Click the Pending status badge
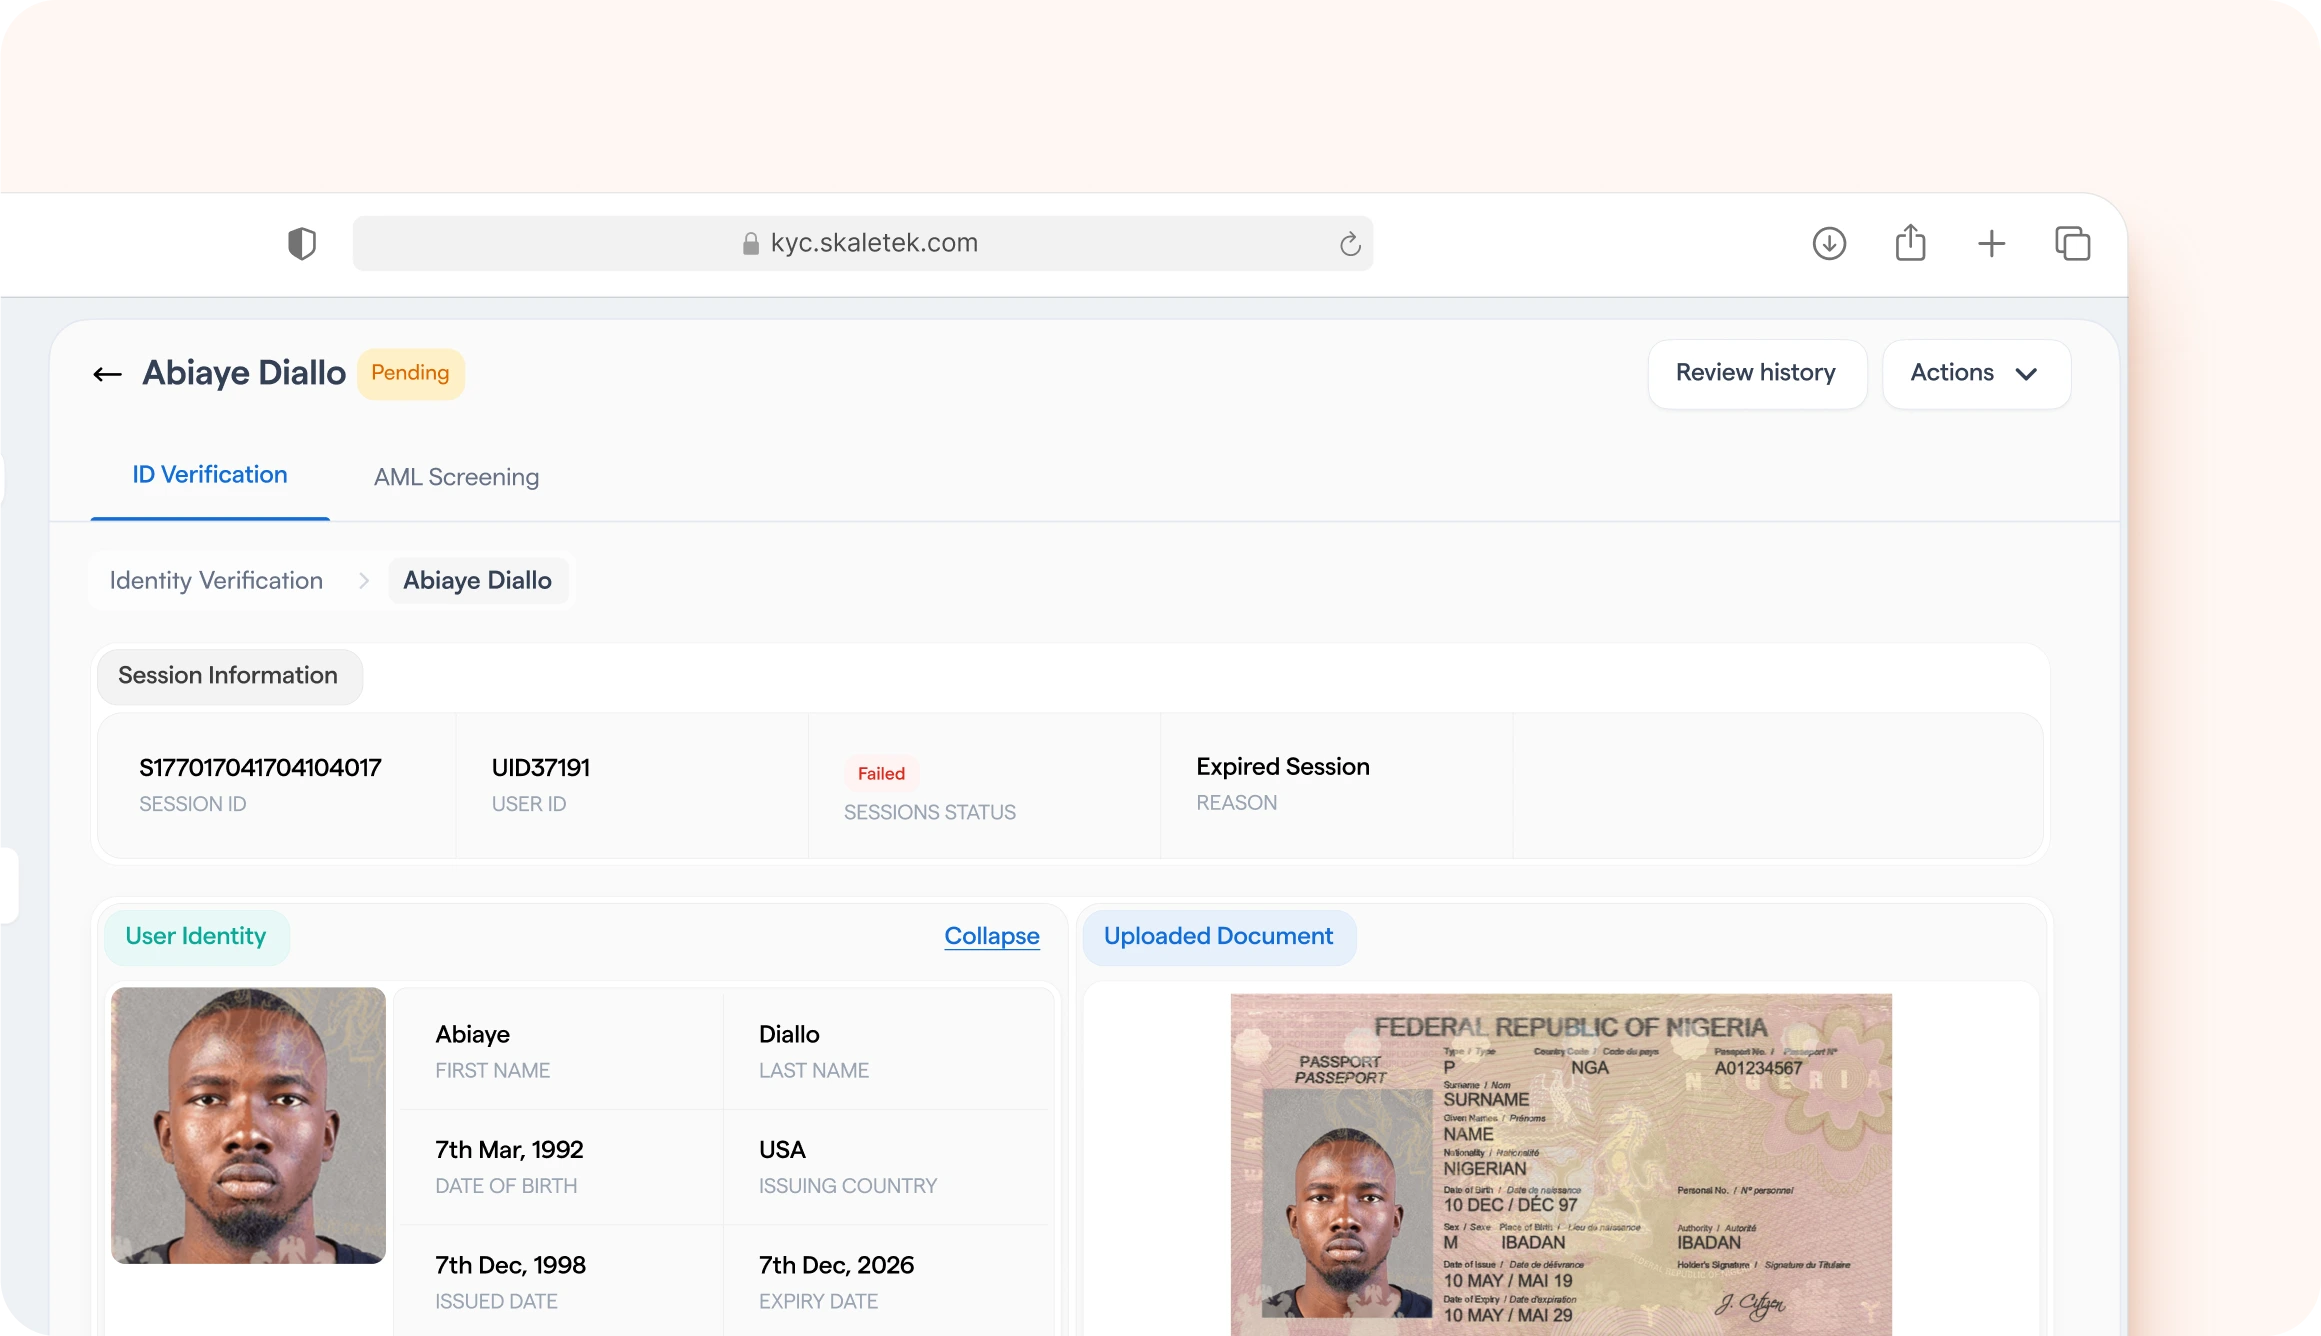Screen dimensions: 2321x1336 [x=410, y=373]
